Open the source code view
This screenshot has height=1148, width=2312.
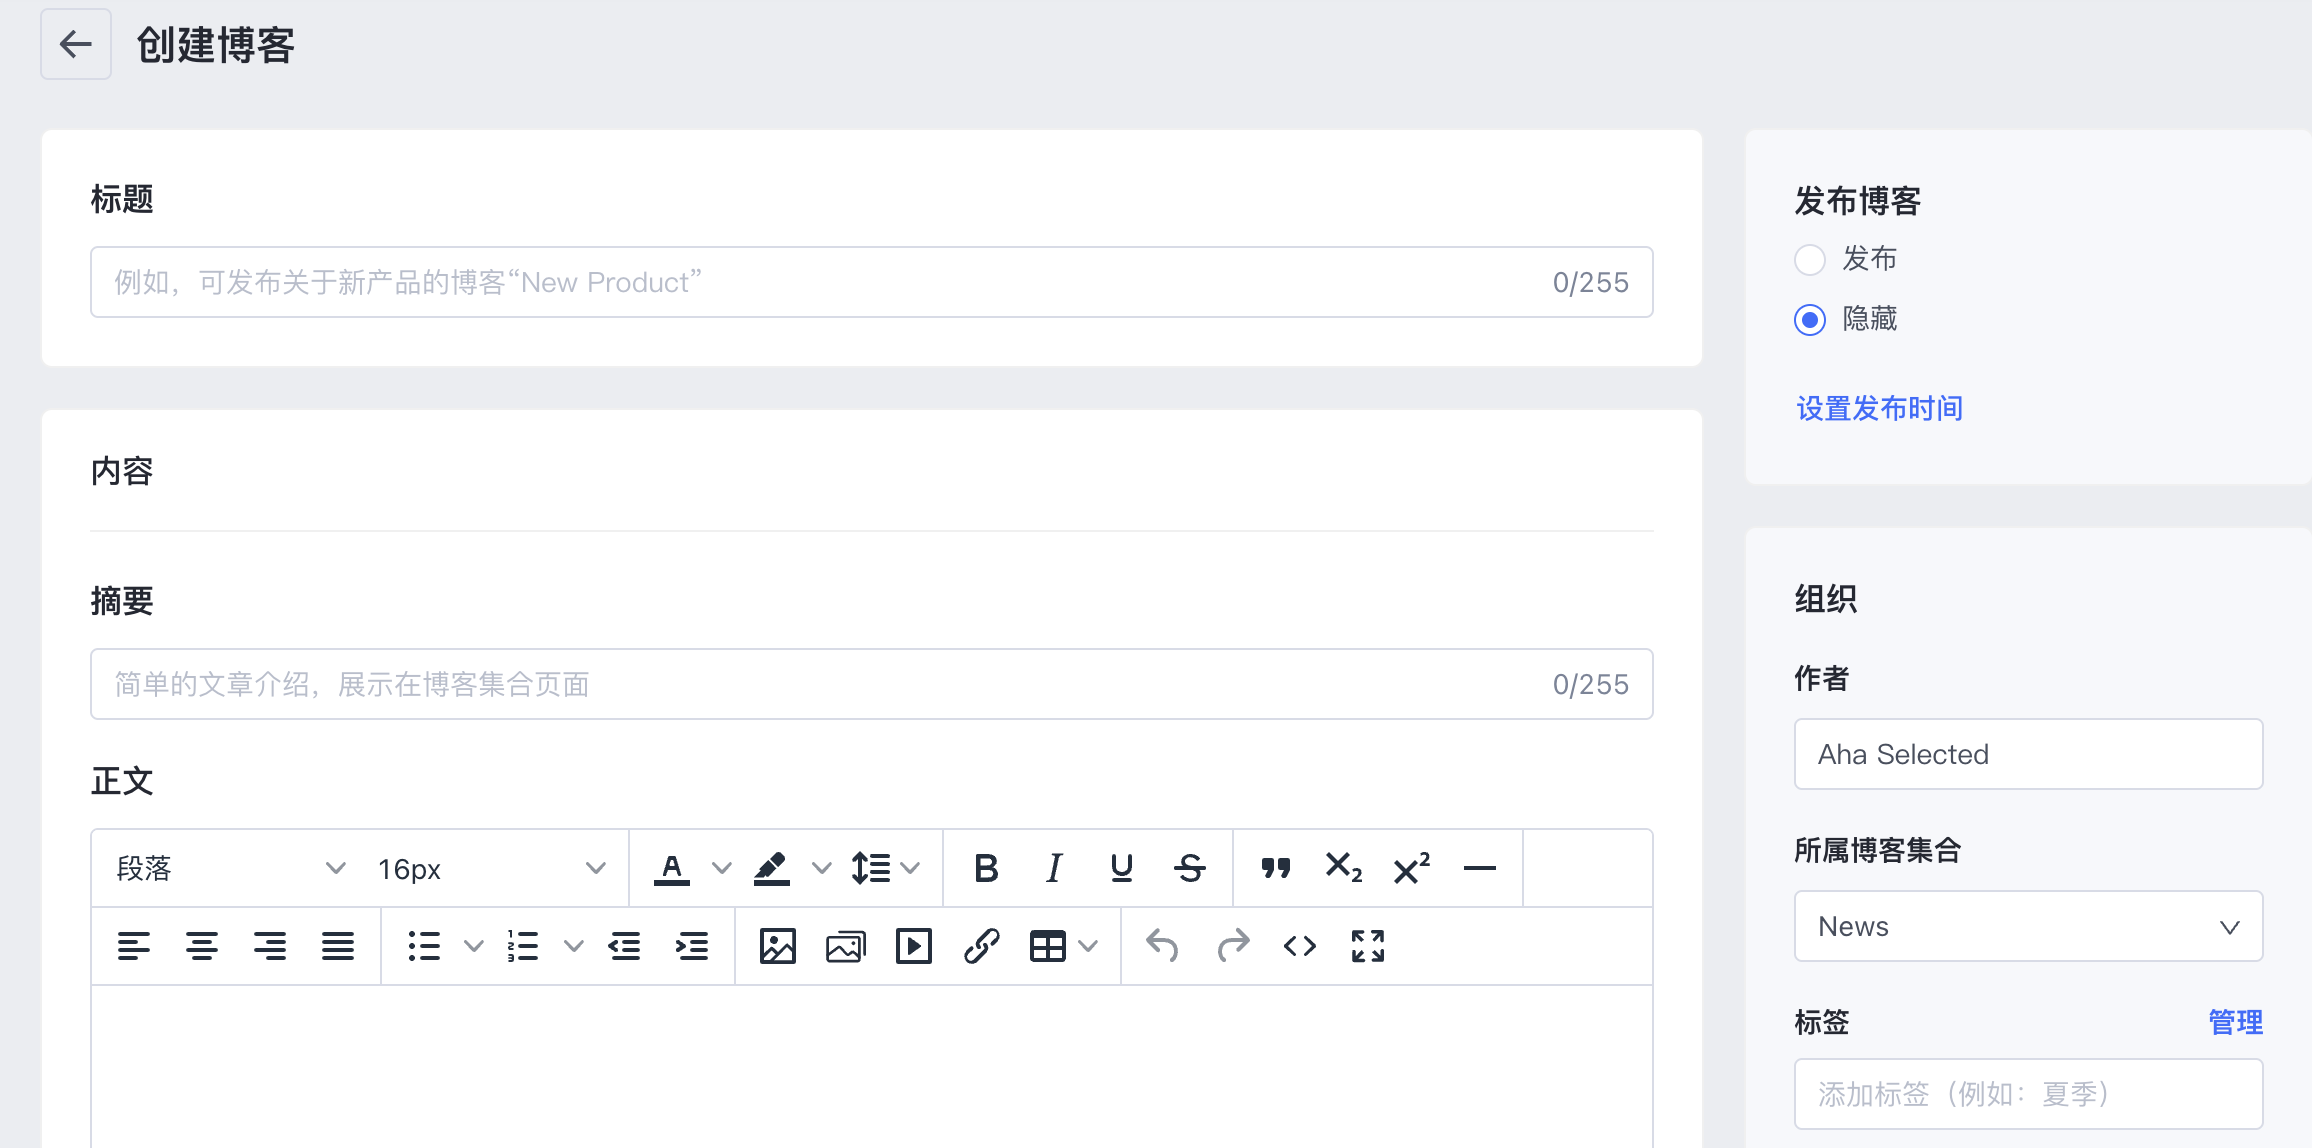[1299, 946]
